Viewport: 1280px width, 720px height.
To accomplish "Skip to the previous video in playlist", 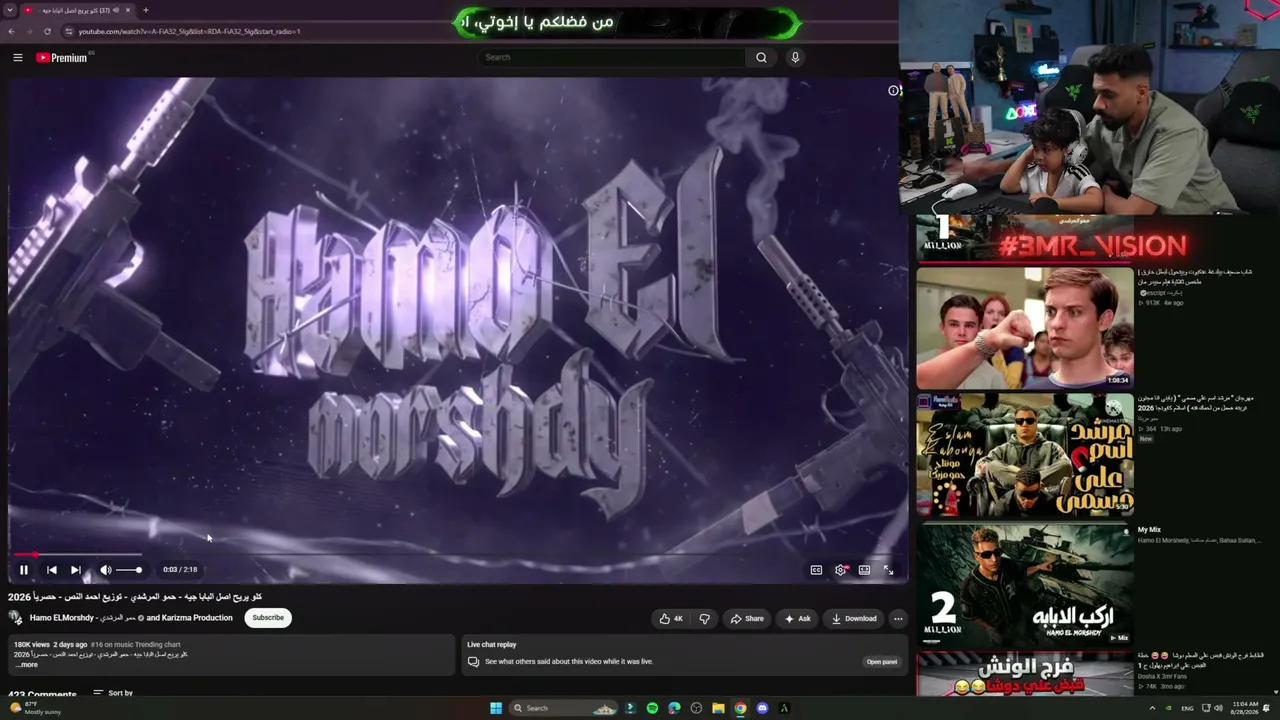I will click(51, 570).
